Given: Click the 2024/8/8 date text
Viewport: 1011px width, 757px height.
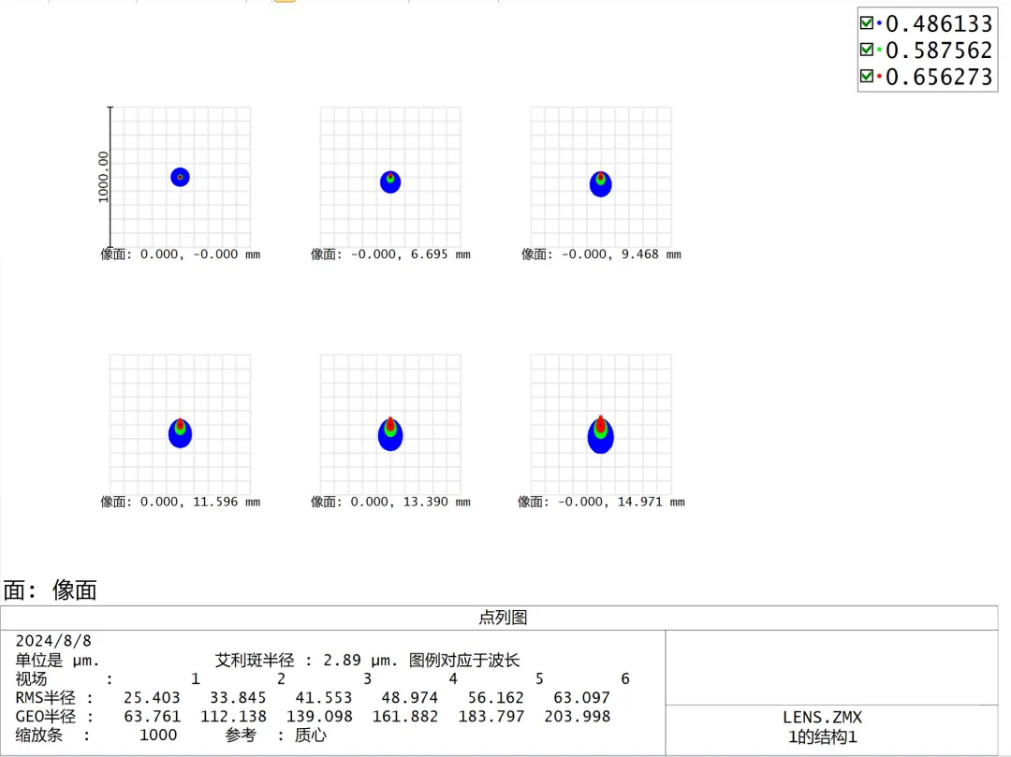Looking at the screenshot, I should point(55,641).
